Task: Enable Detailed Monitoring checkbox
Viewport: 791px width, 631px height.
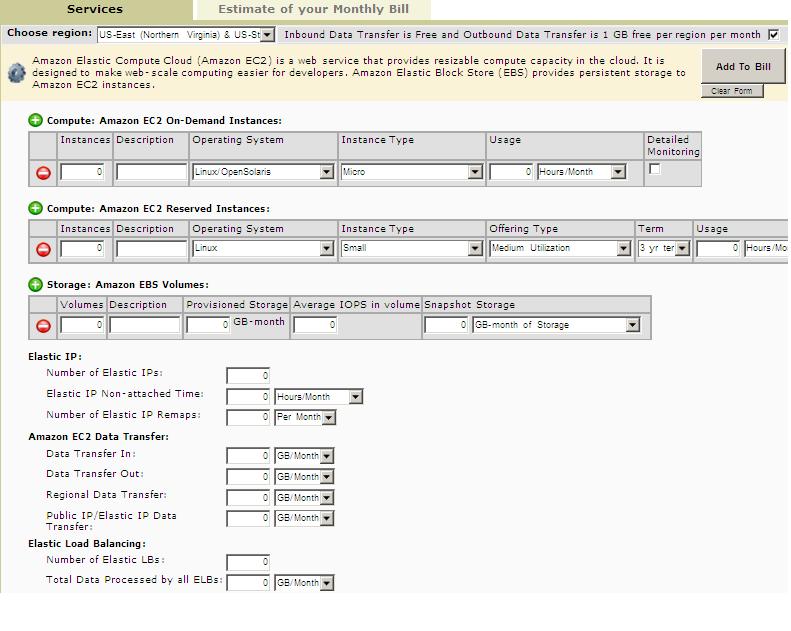Action: coord(654,169)
